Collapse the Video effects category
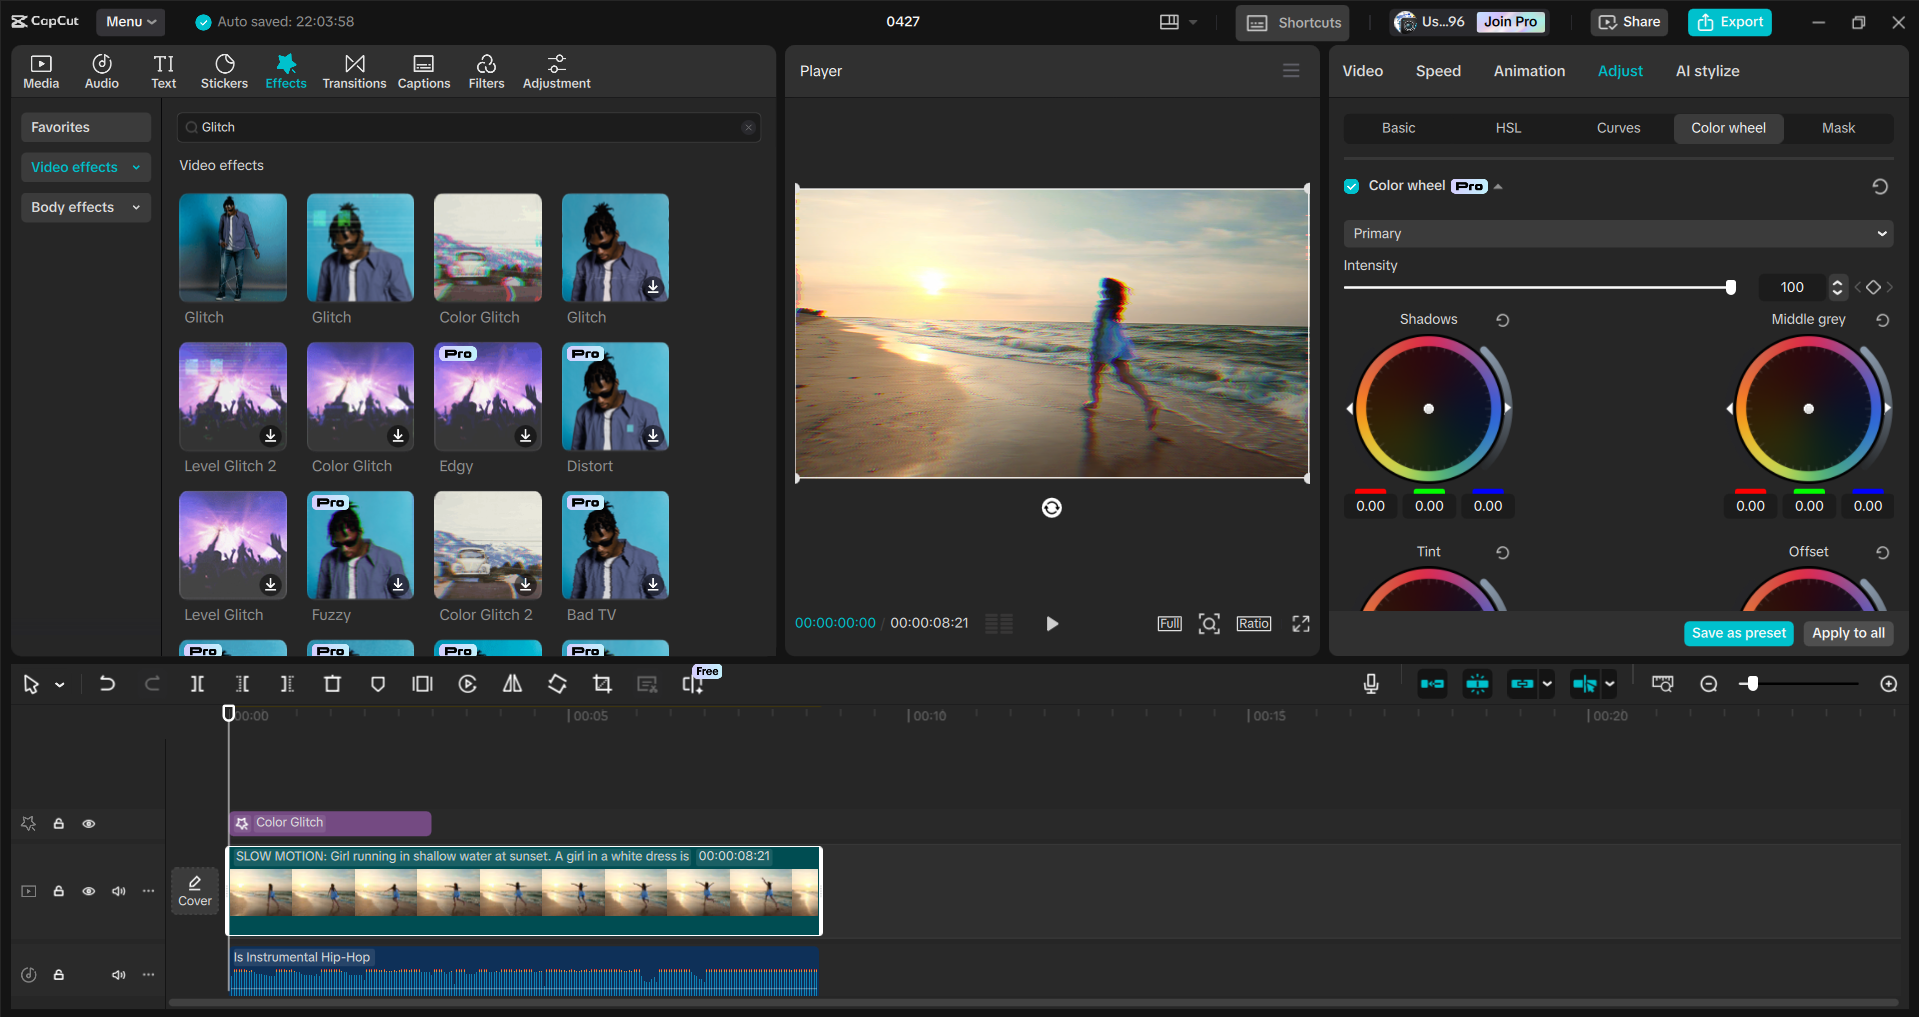 tap(136, 167)
